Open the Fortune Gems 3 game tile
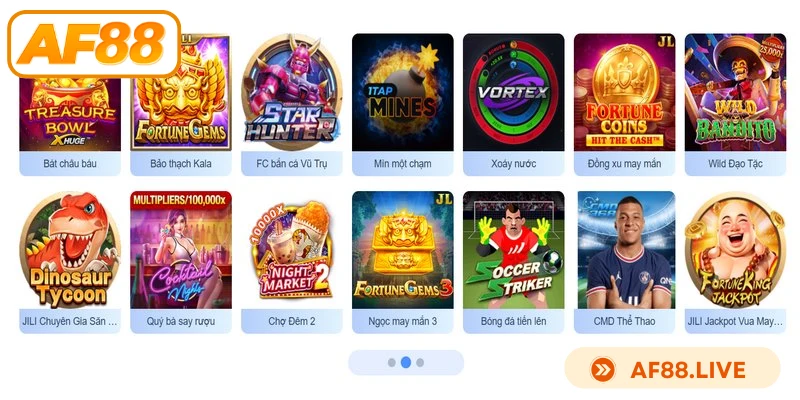This screenshot has width=800, height=400. tap(403, 250)
